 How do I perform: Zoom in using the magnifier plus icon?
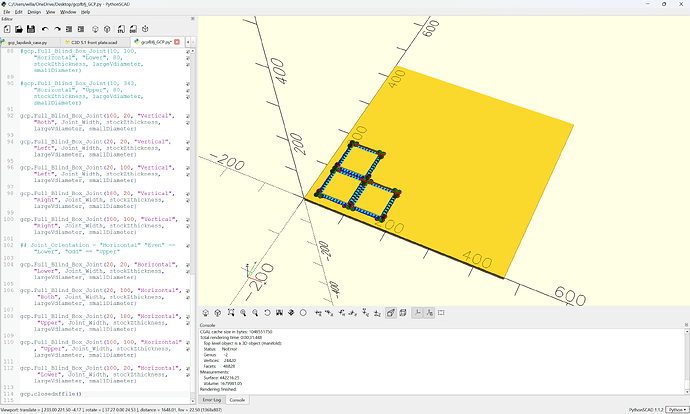pos(243,313)
